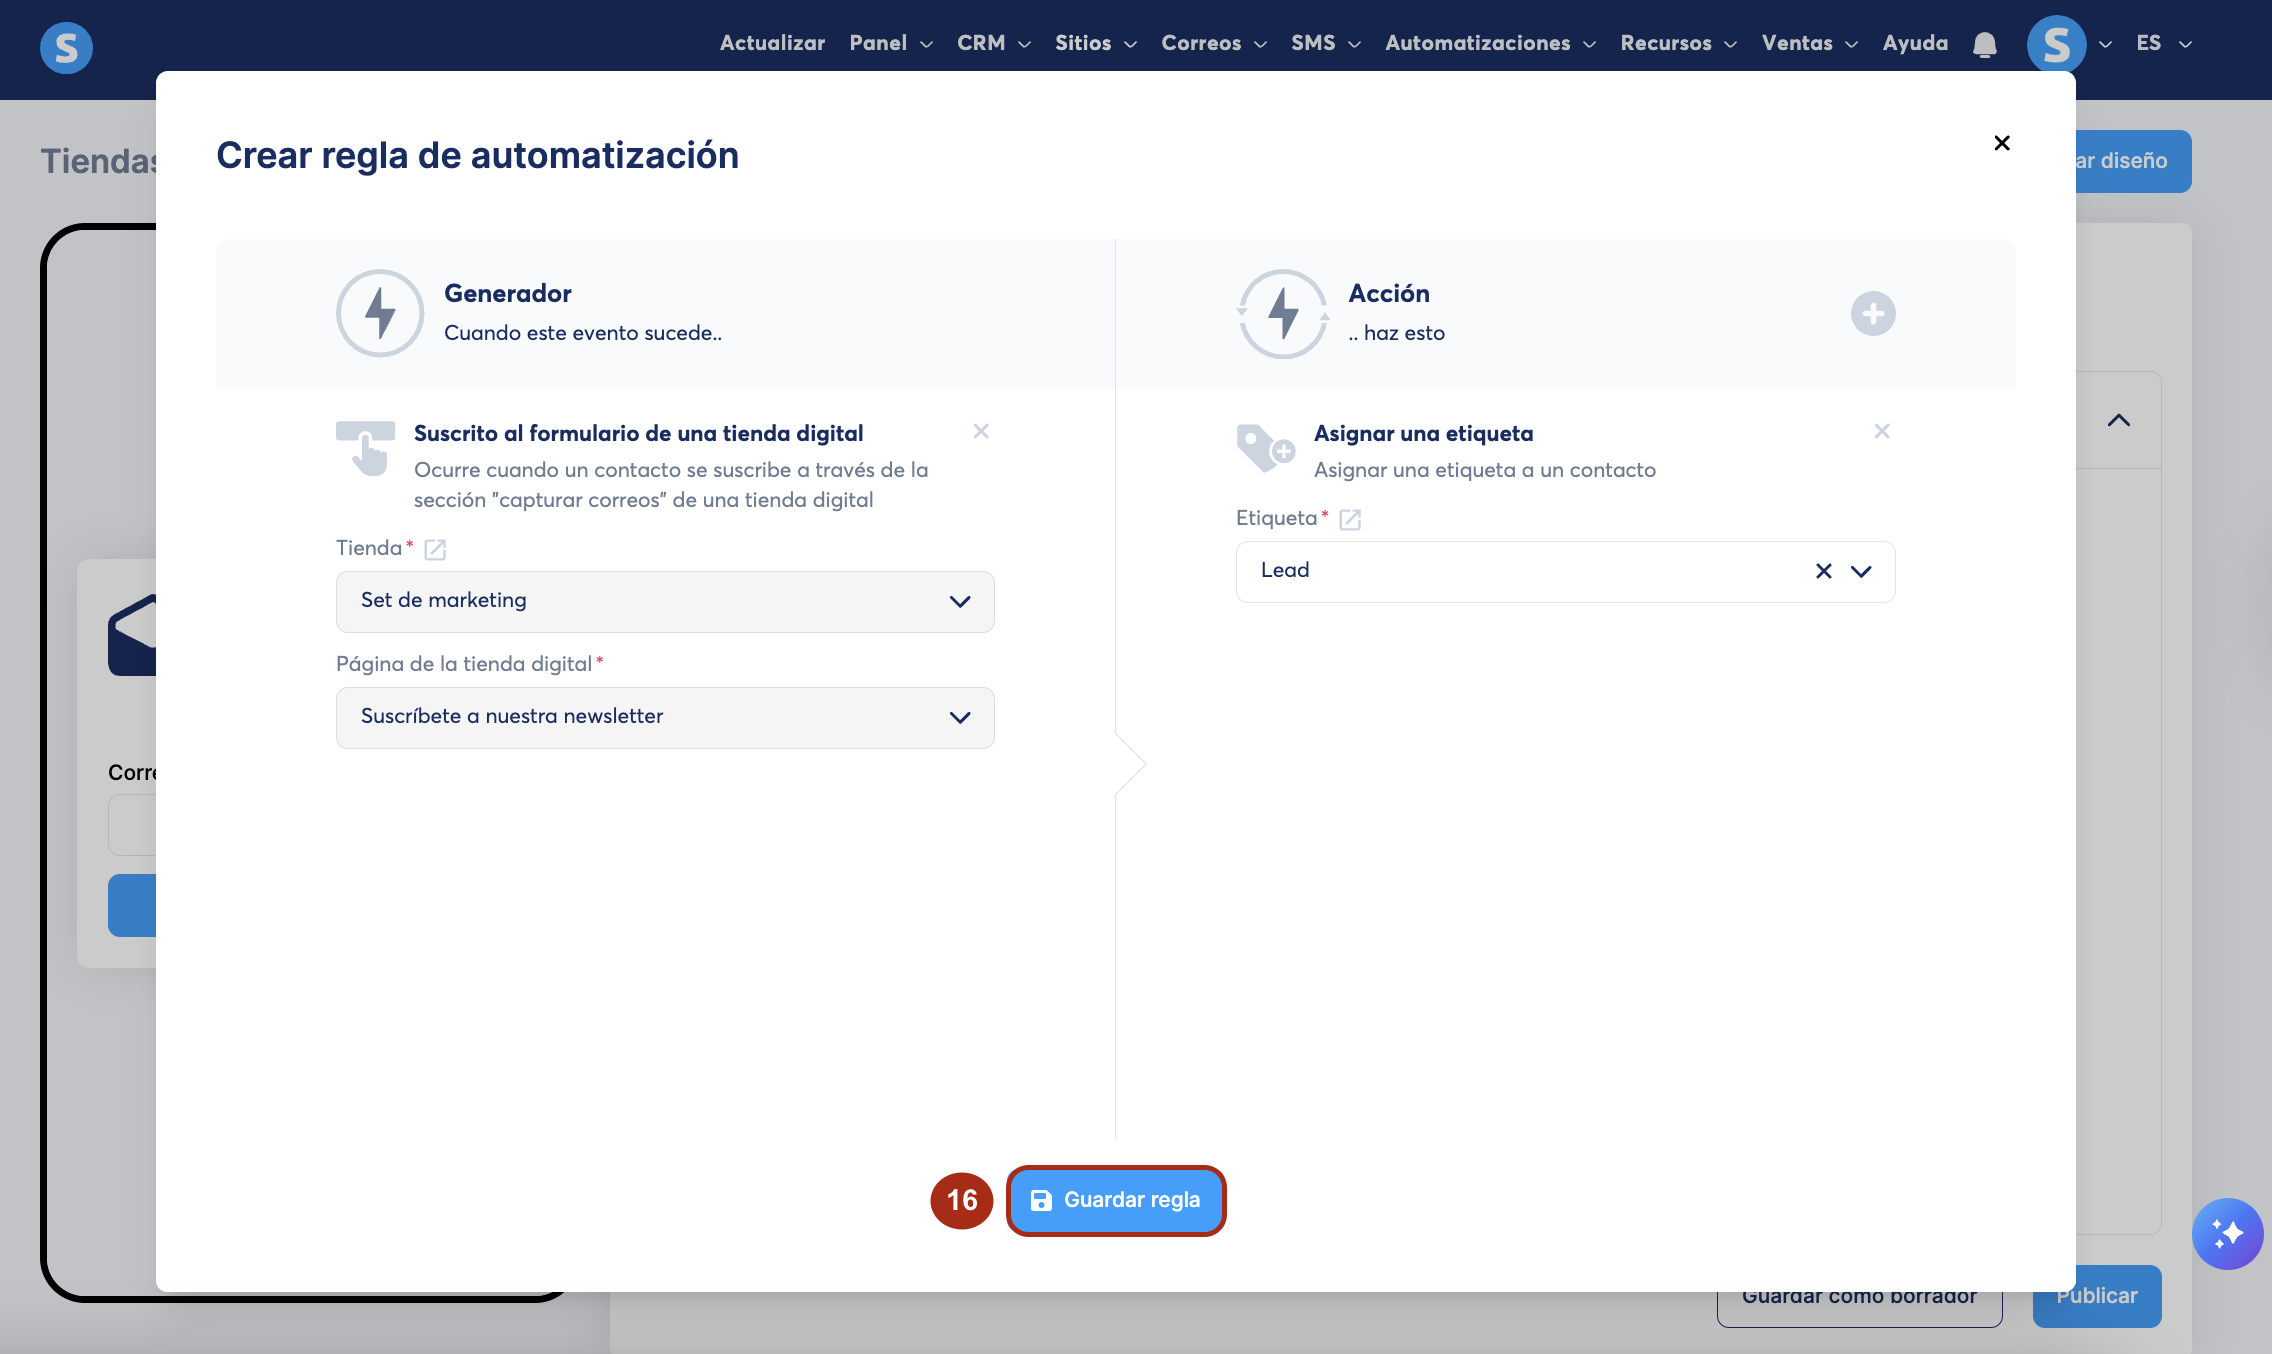This screenshot has height=1354, width=2272.
Task: Open the Página de la tienda digital dropdown
Action: 665,717
